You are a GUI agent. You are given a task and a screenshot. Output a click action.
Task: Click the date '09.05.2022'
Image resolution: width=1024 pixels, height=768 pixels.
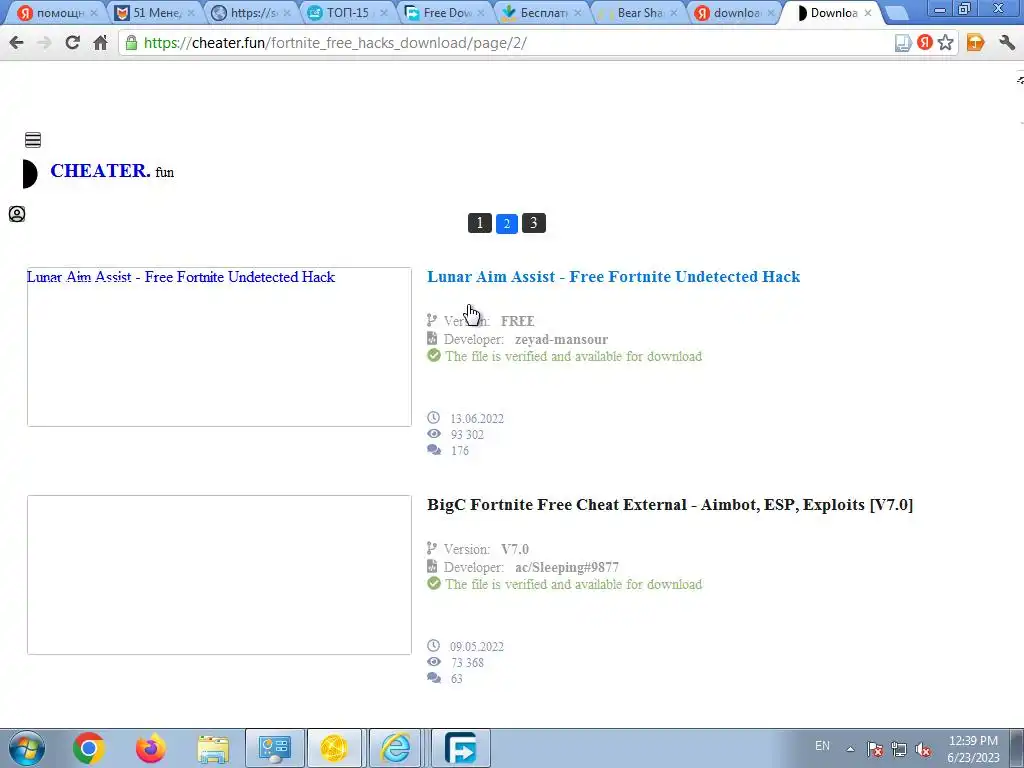click(477, 647)
